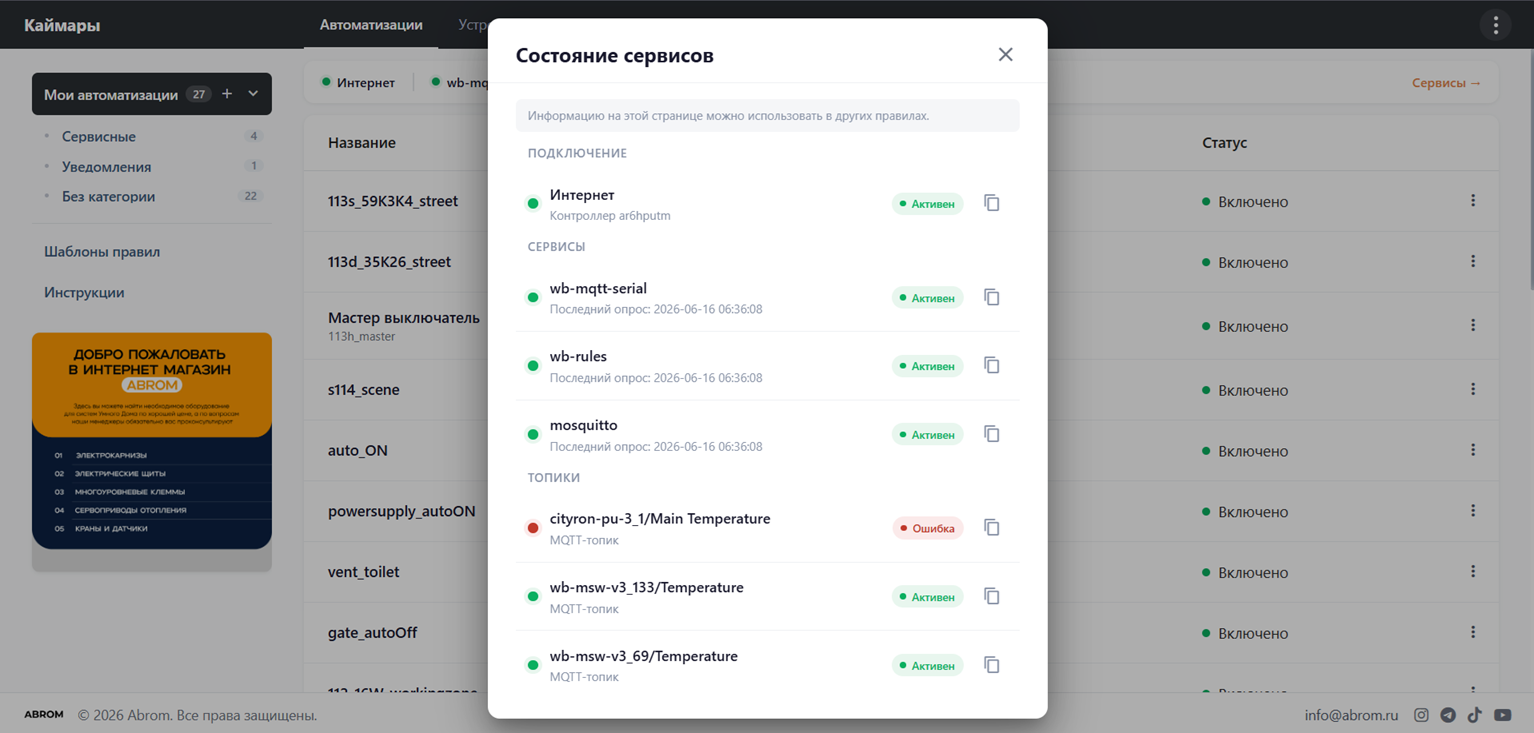This screenshot has height=733, width=1534.
Task: Open Telegram link in footer
Action: pyautogui.click(x=1448, y=715)
